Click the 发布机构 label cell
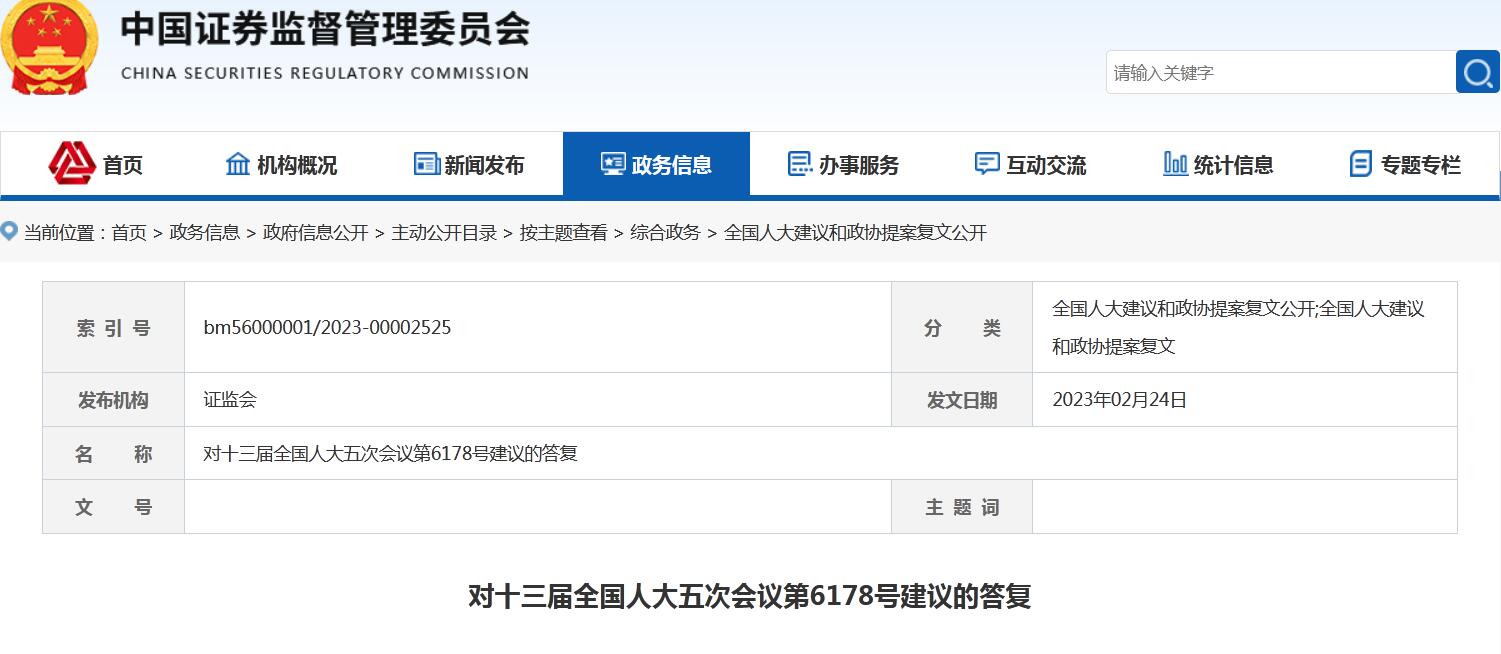Viewport: 1501px width, 654px height. pyautogui.click(x=114, y=400)
